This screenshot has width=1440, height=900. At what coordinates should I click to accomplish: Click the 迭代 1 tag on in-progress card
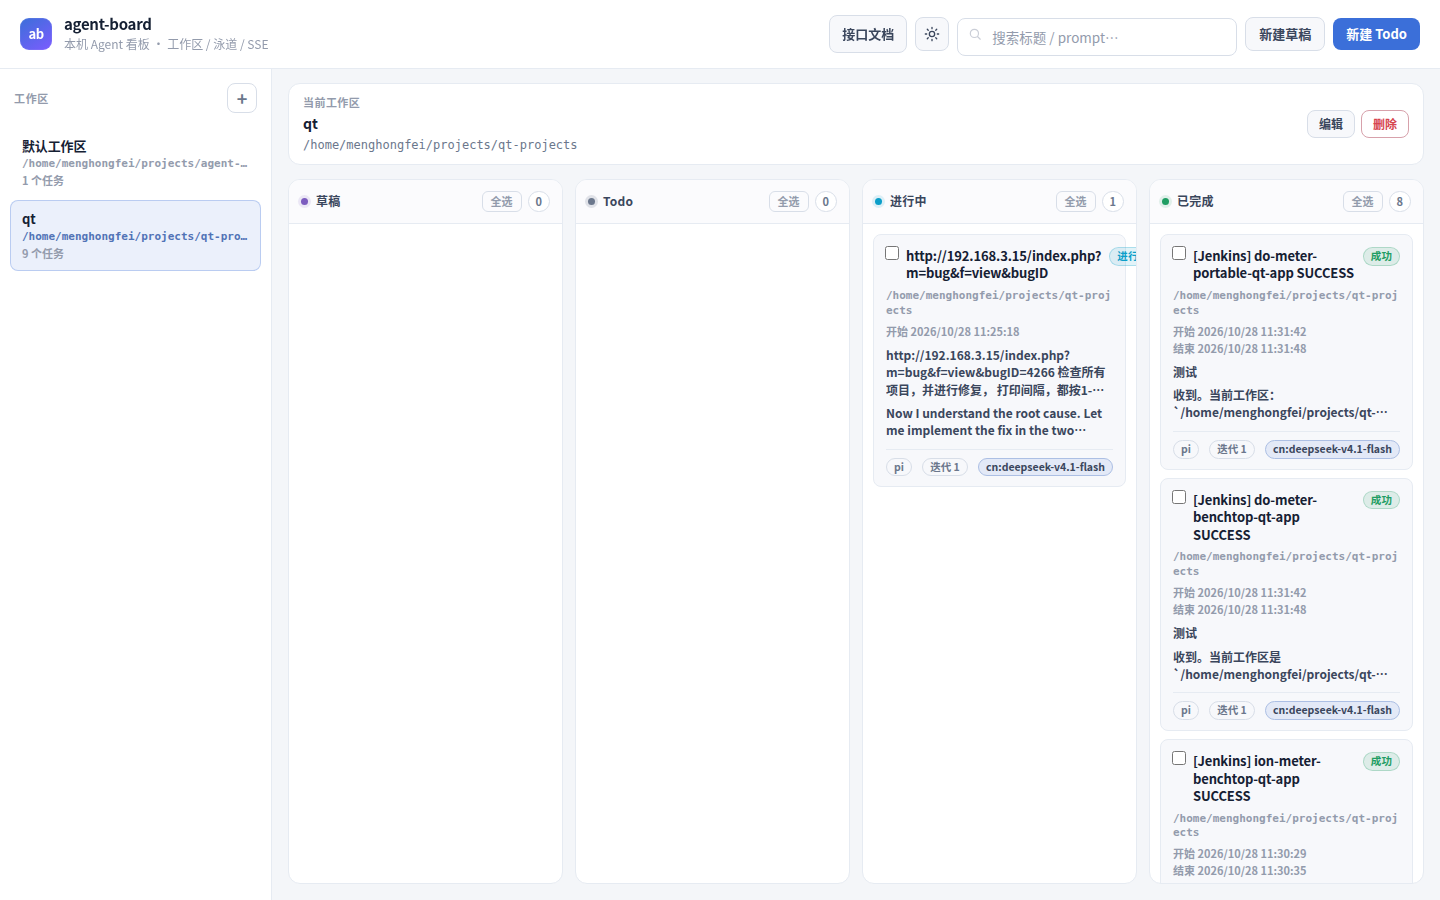(945, 467)
